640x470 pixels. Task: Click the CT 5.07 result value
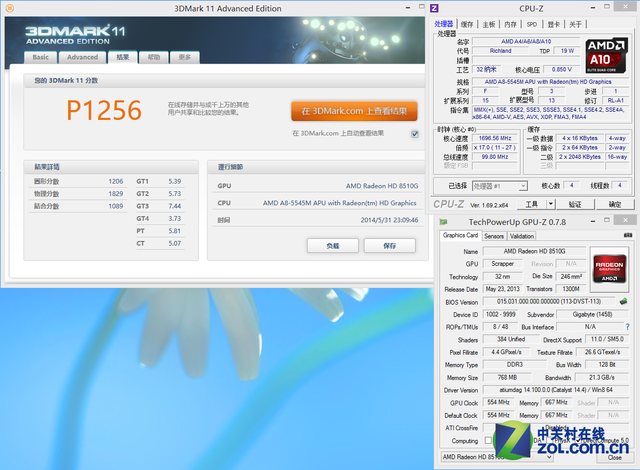pos(175,243)
